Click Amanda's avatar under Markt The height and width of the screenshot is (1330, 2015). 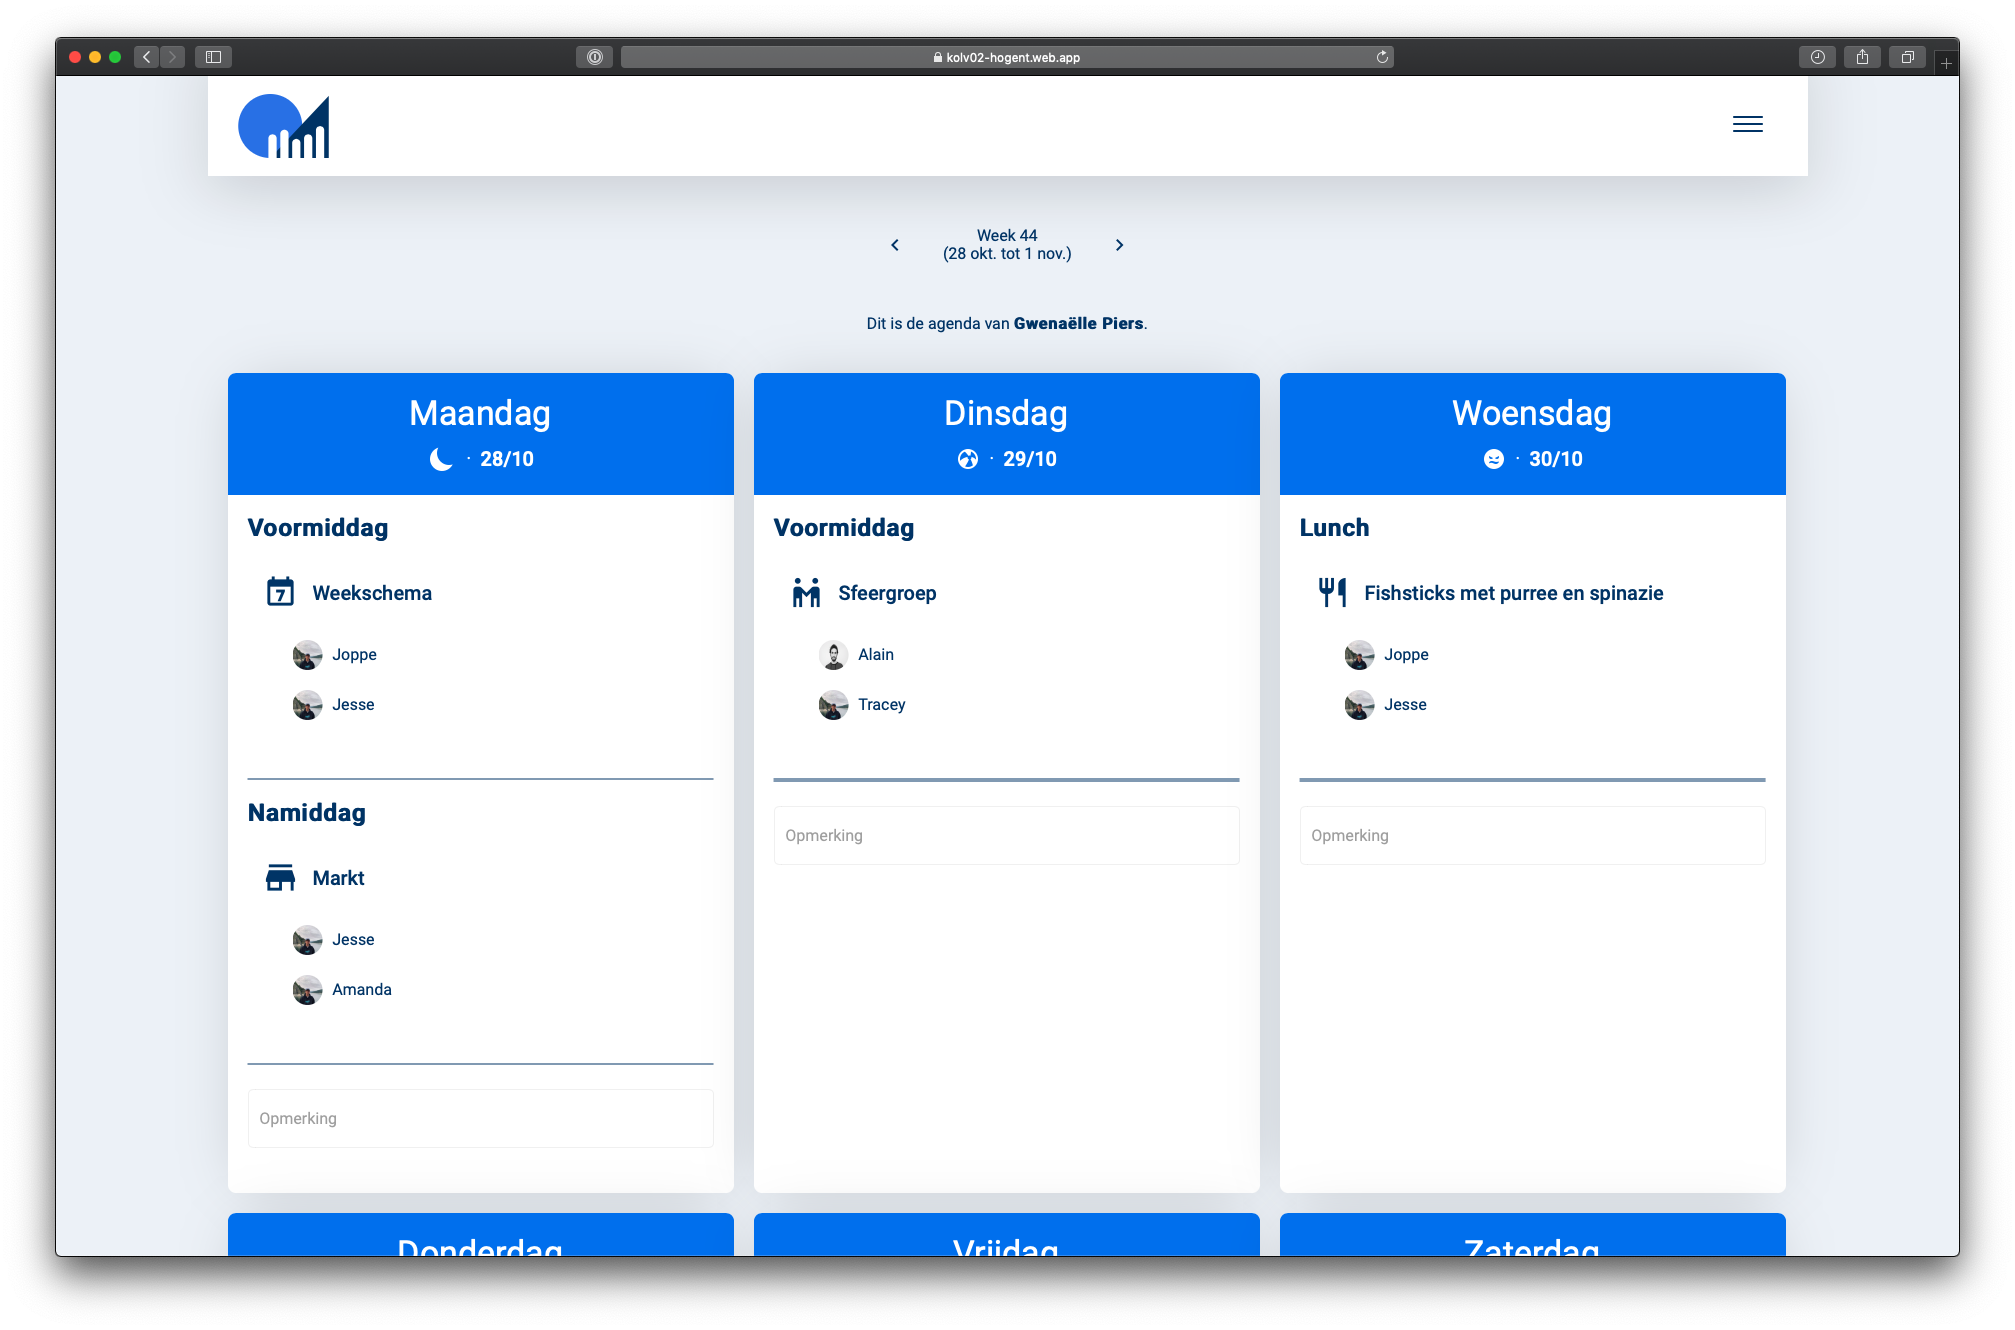[307, 990]
